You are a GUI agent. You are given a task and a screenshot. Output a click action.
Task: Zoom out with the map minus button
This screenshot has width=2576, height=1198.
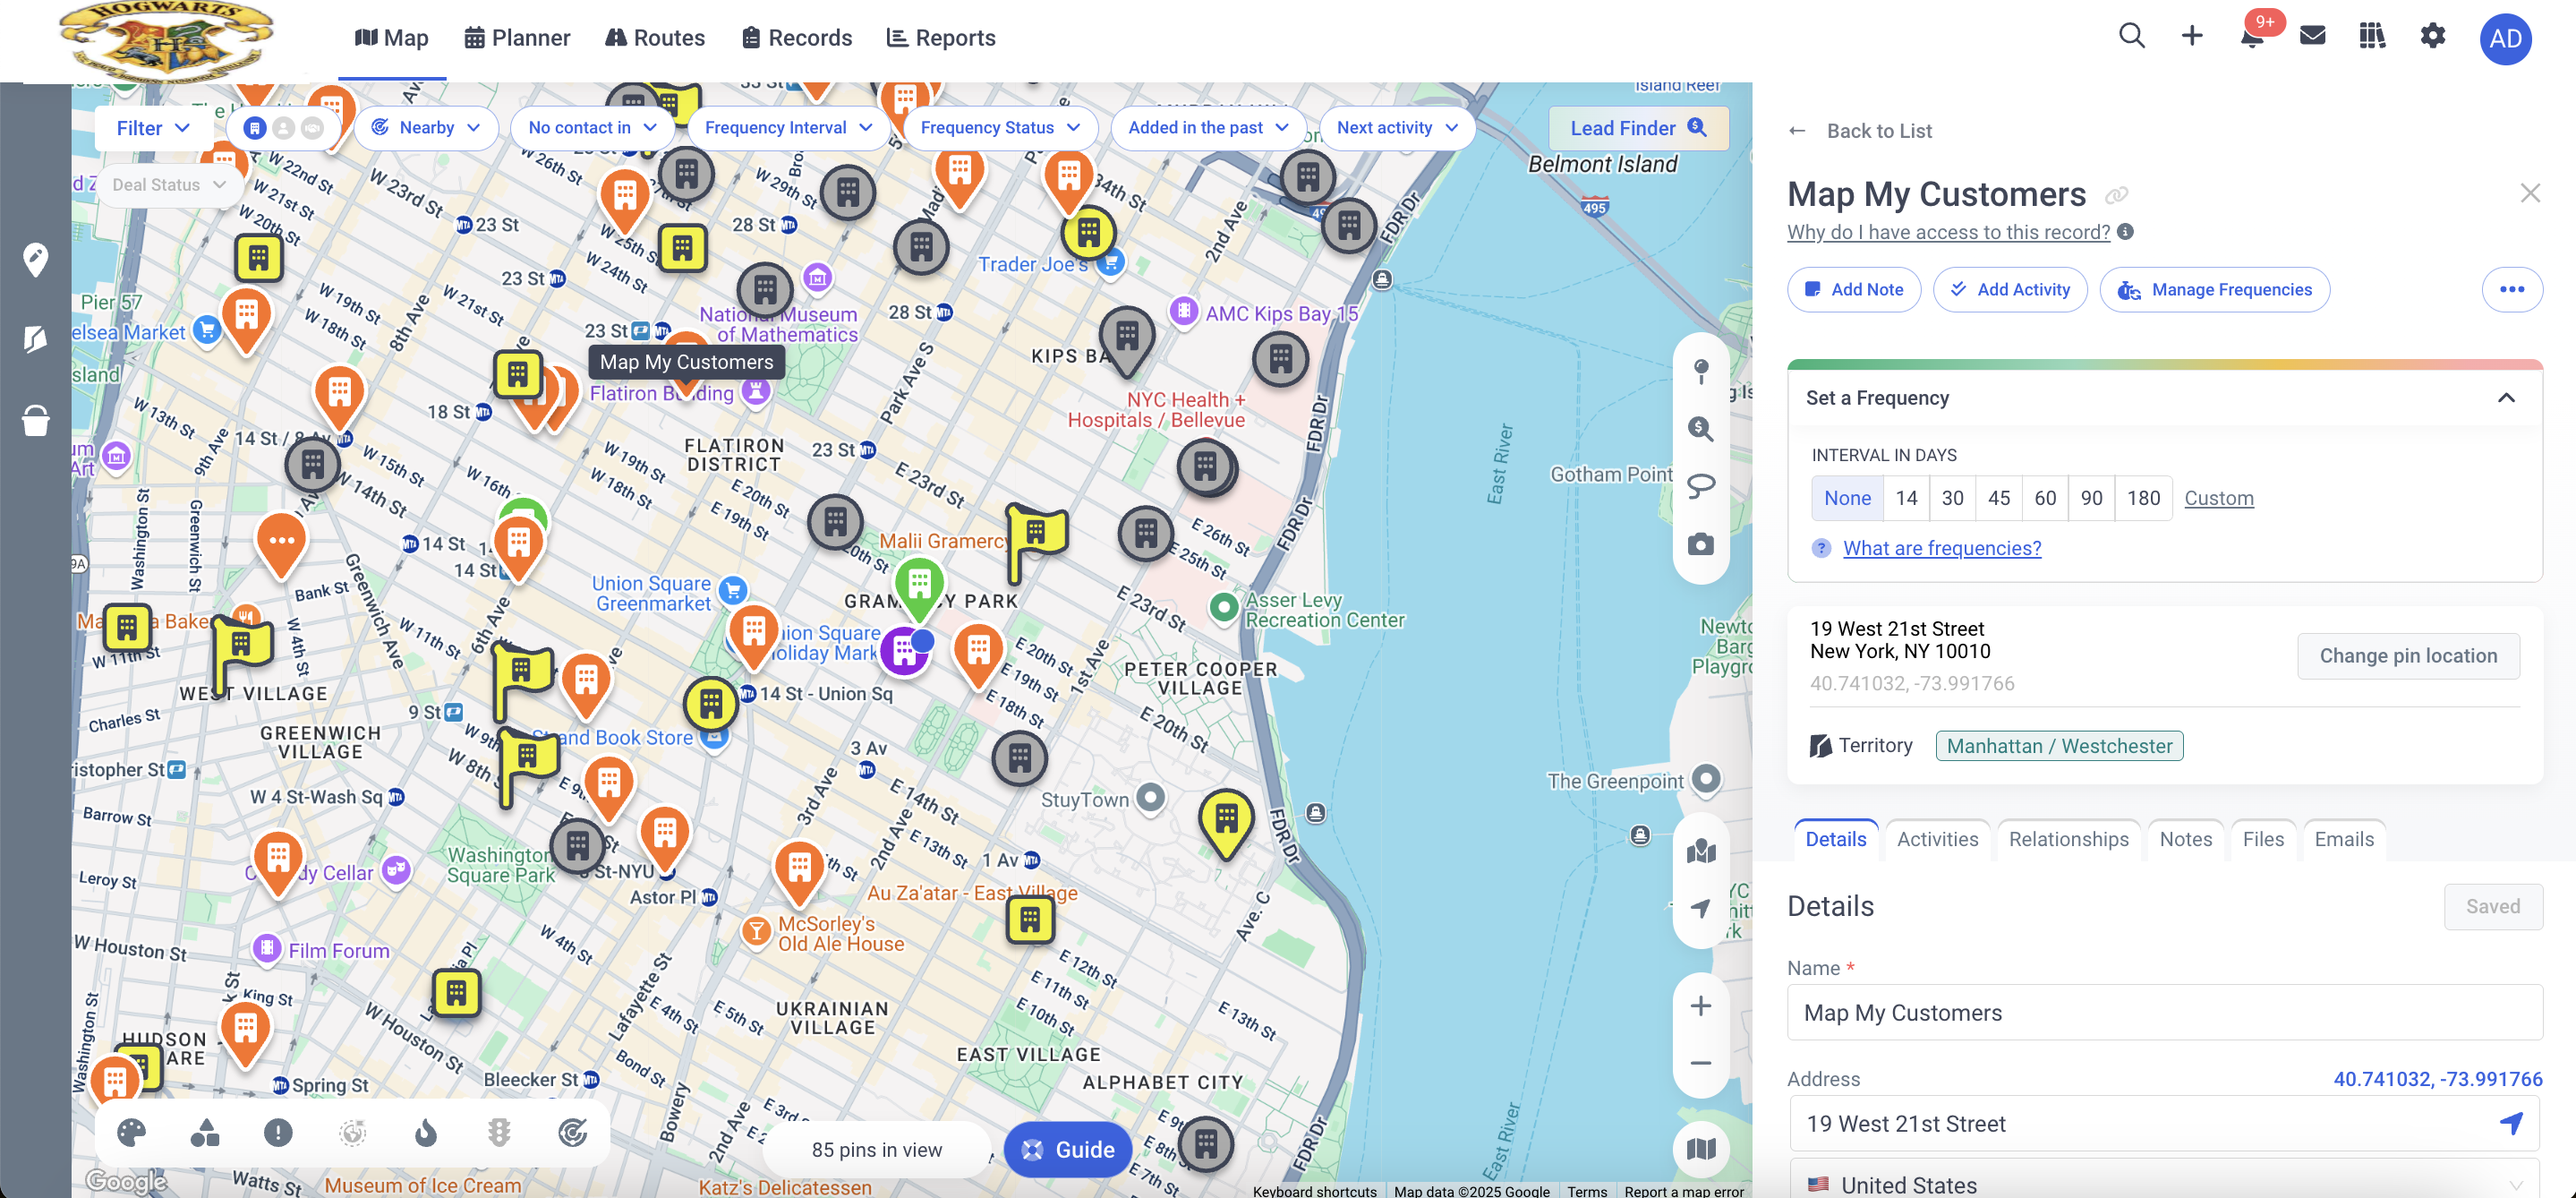(1701, 1063)
